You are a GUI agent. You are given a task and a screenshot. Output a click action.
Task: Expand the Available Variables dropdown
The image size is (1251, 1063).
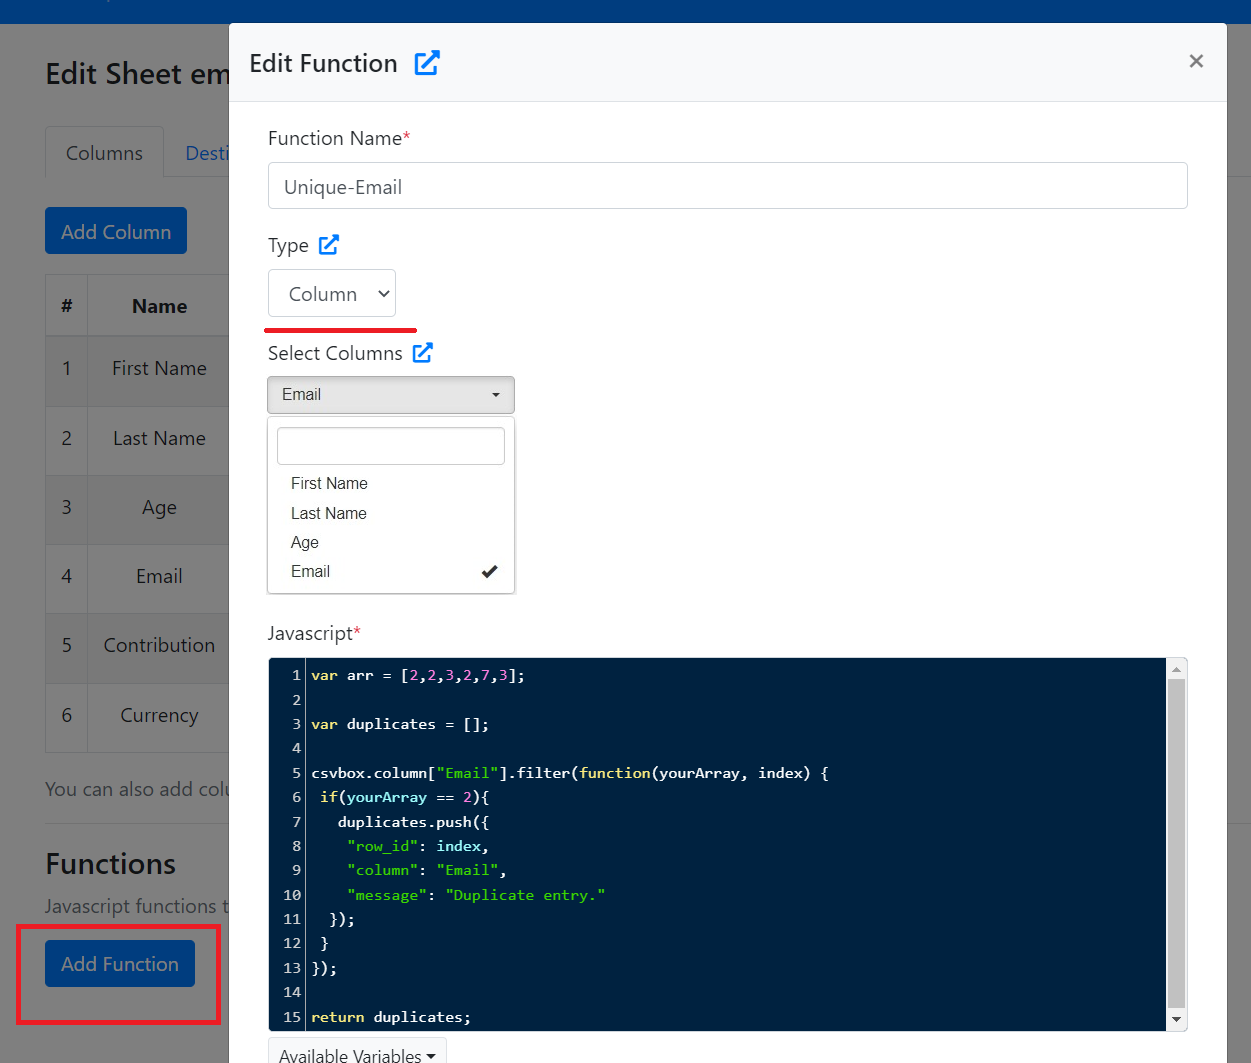click(357, 1053)
